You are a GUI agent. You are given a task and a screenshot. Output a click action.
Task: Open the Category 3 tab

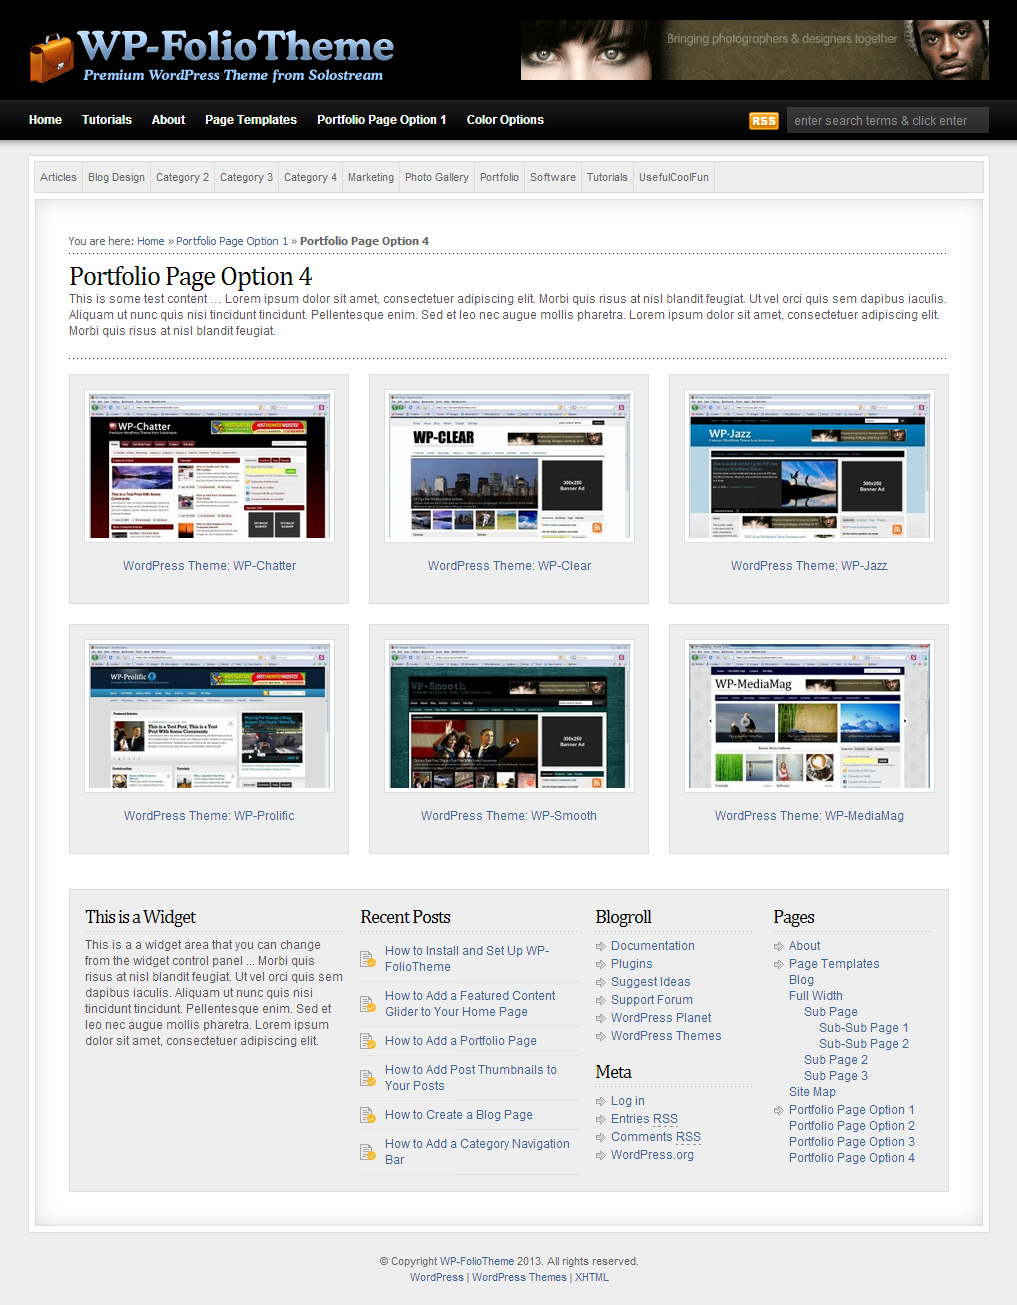[246, 177]
